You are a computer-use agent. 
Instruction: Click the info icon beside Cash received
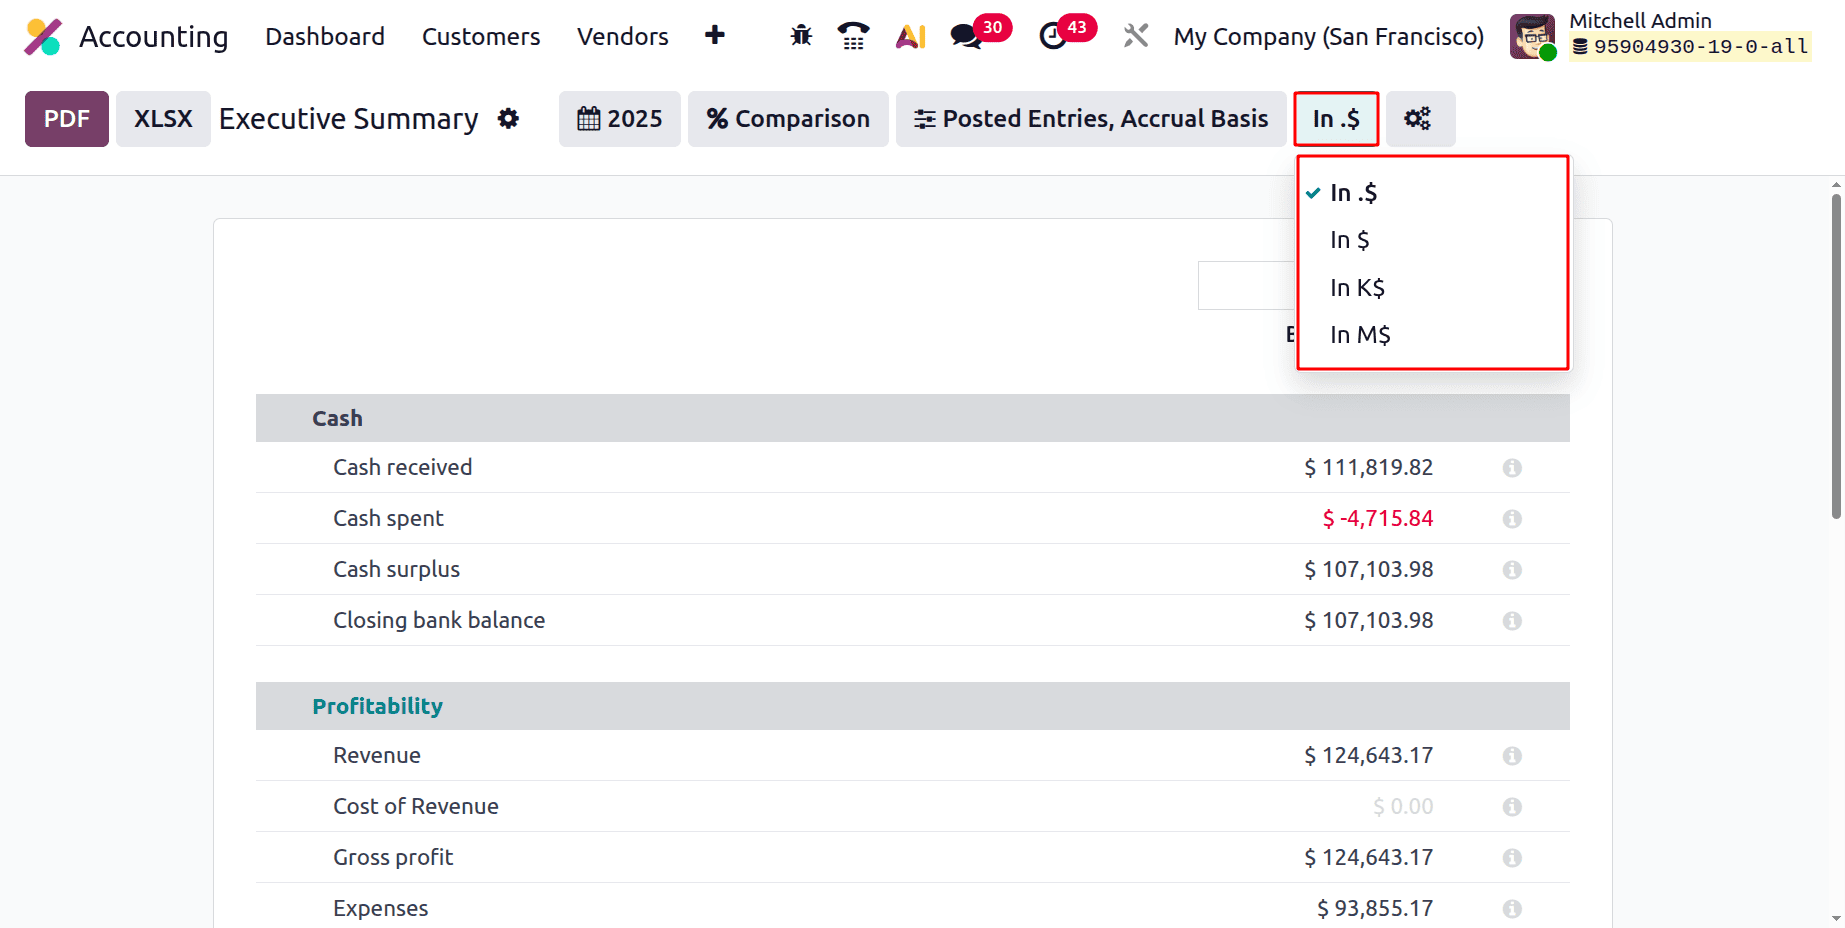pos(1511,467)
